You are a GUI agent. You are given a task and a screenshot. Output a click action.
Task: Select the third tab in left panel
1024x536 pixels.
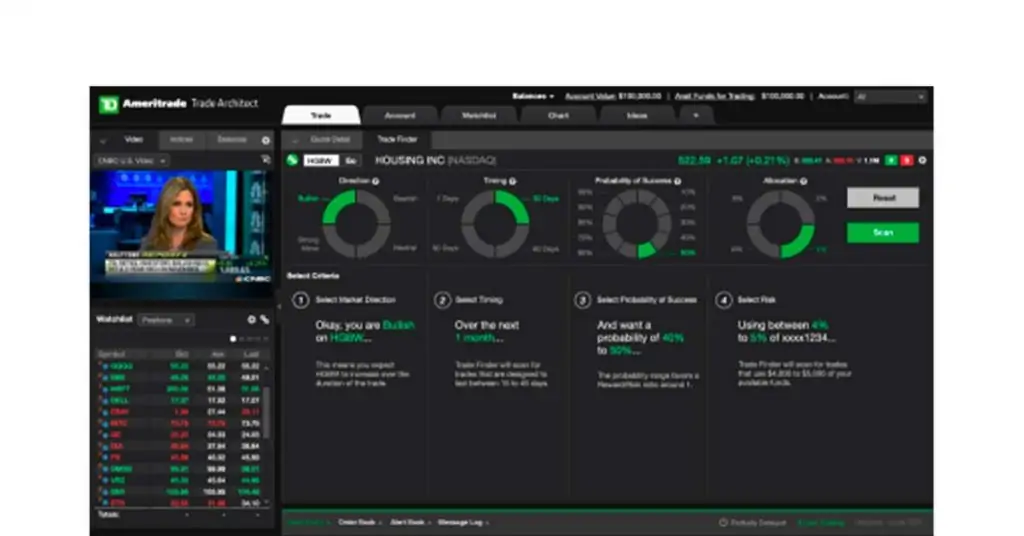(x=232, y=140)
